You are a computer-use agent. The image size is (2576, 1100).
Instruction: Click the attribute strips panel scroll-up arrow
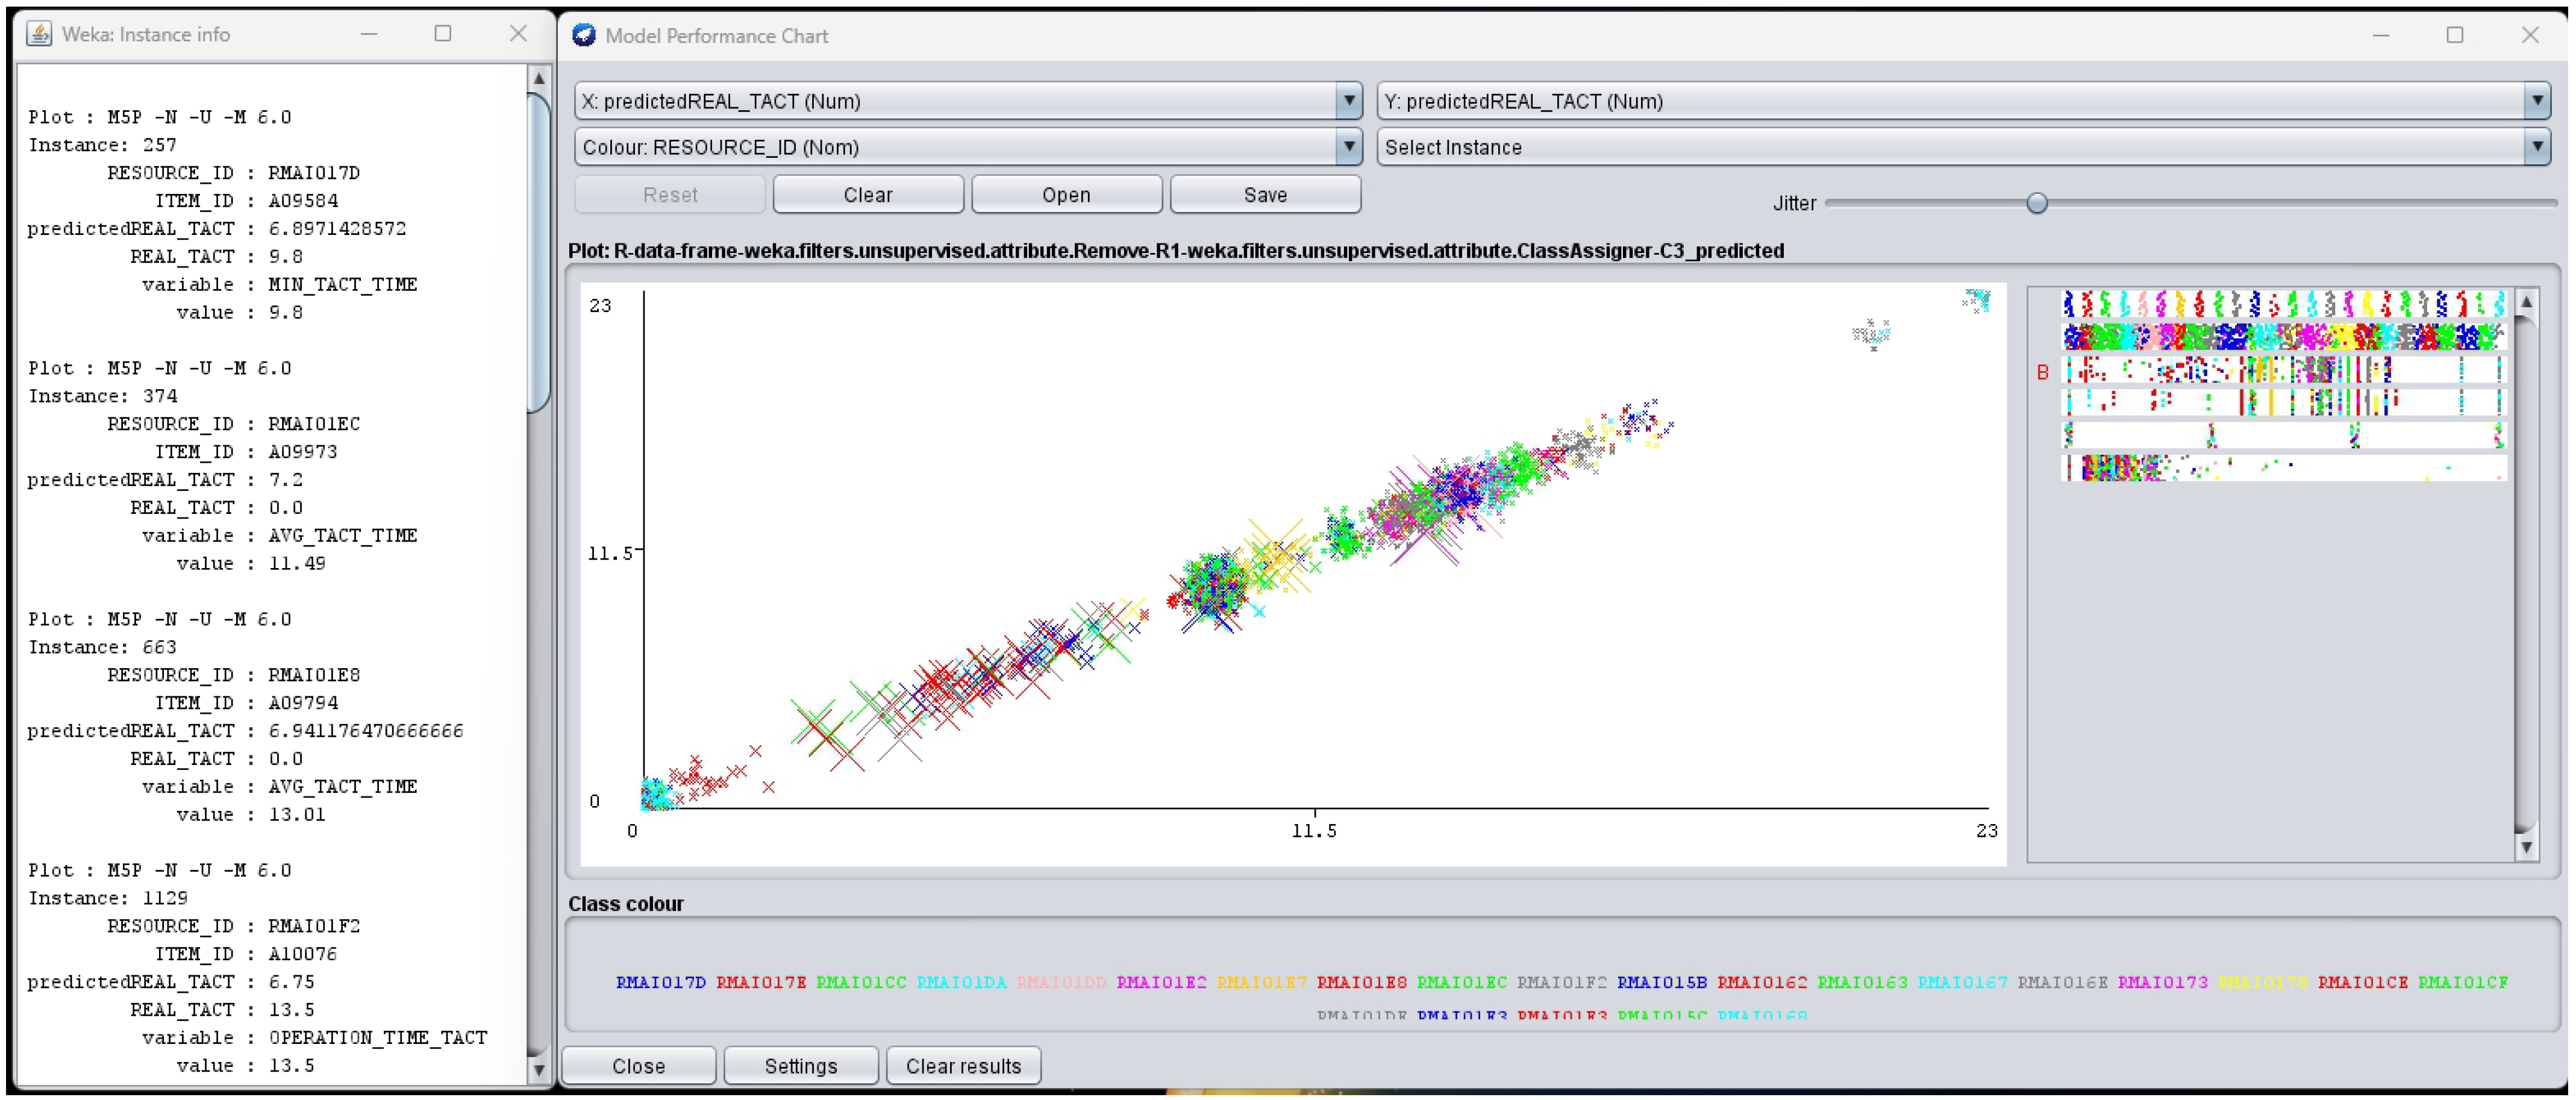[2526, 301]
